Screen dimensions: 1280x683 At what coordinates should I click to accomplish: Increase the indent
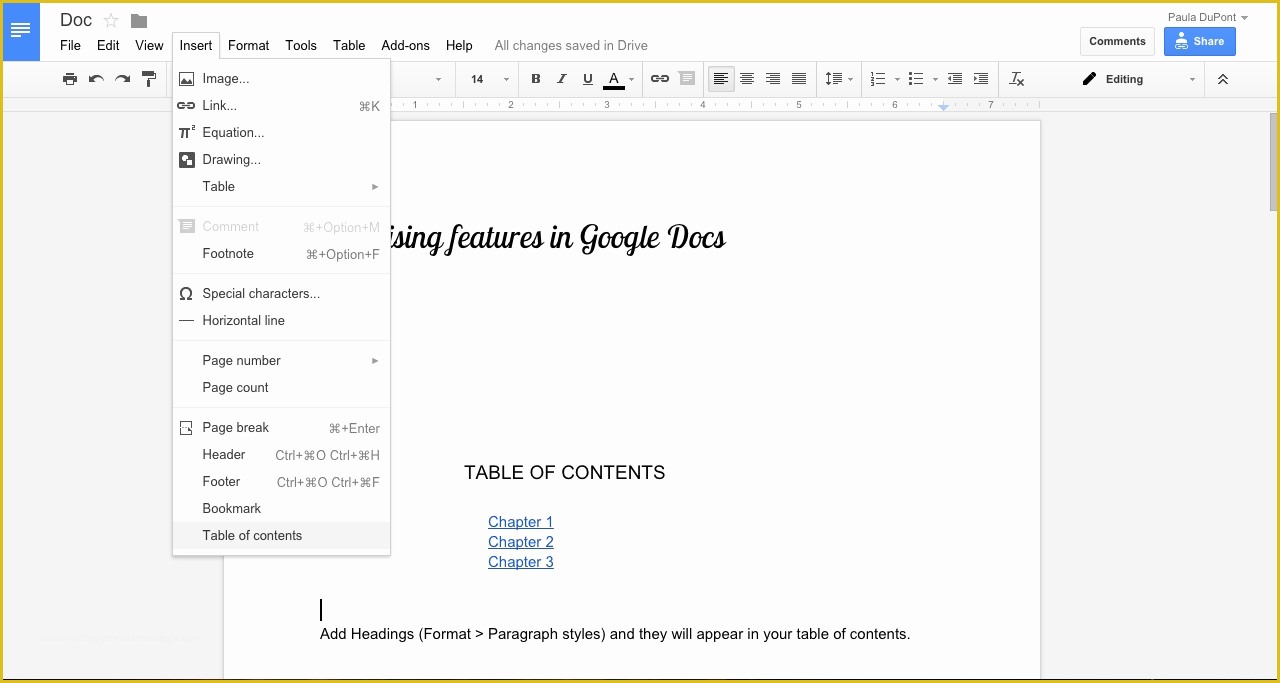981,79
